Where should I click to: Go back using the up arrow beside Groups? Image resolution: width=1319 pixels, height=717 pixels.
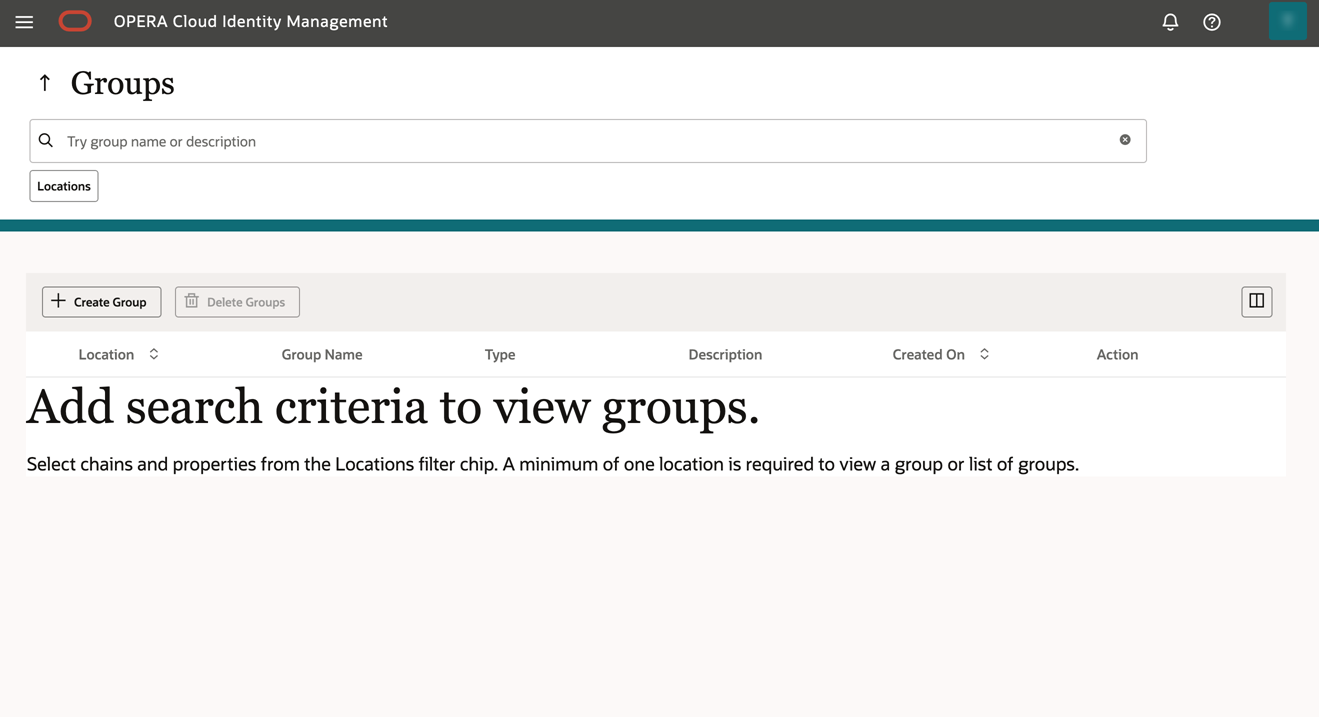45,83
